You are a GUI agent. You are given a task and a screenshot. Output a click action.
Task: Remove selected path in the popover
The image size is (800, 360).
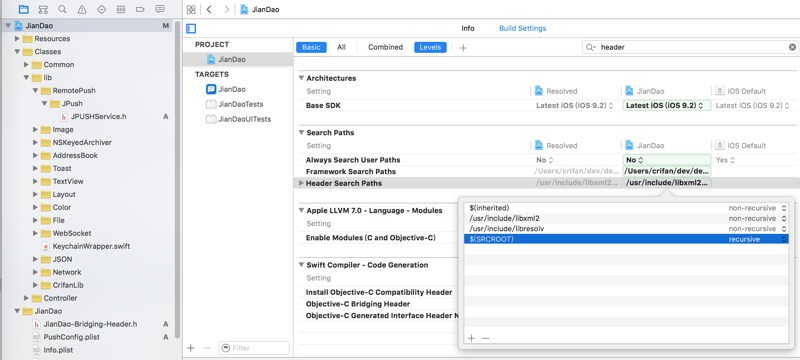tap(485, 338)
